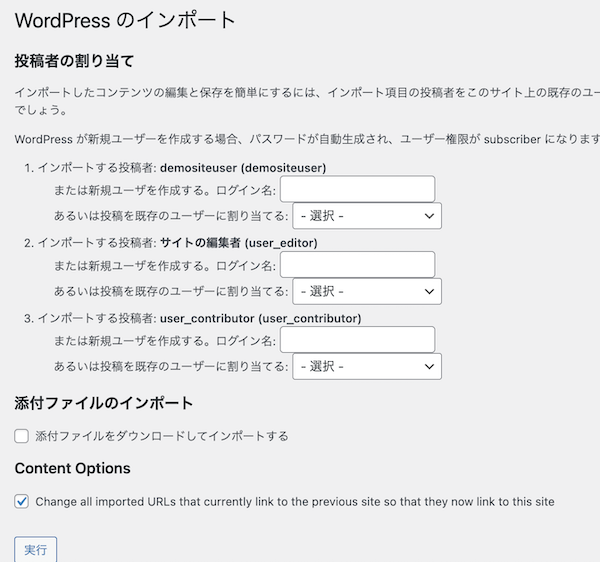Open user assignment dropdown for user_contributor
The height and width of the screenshot is (562, 600).
[x=366, y=366]
